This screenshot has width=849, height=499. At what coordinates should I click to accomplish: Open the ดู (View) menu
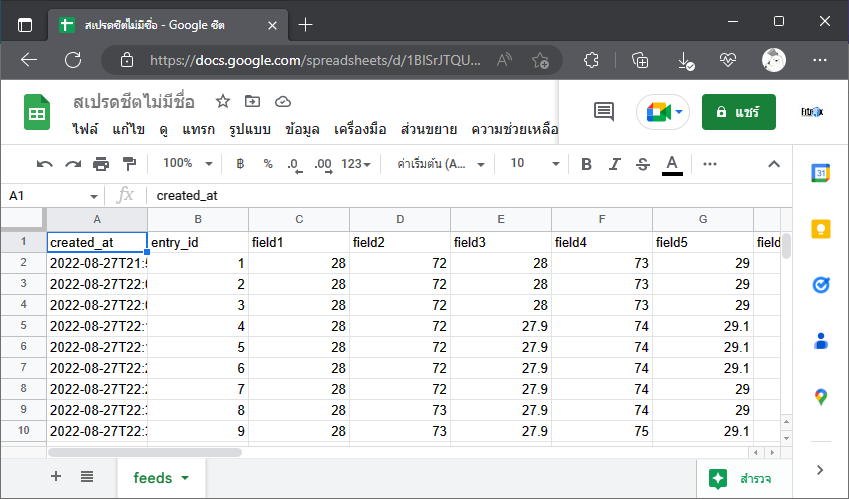pyautogui.click(x=164, y=129)
